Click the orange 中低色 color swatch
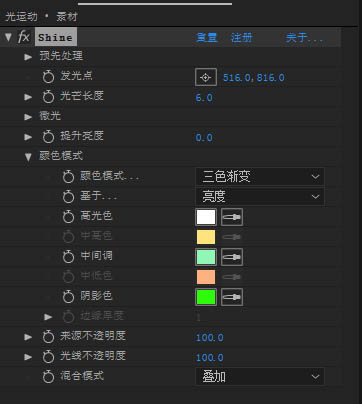The height and width of the screenshot is (404, 362). click(x=206, y=277)
